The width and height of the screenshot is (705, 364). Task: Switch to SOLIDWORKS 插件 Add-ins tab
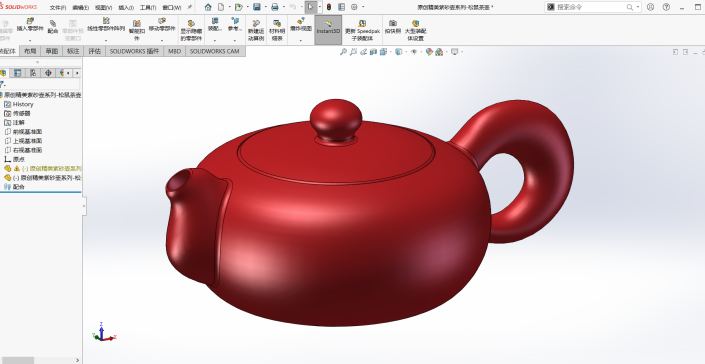134,51
